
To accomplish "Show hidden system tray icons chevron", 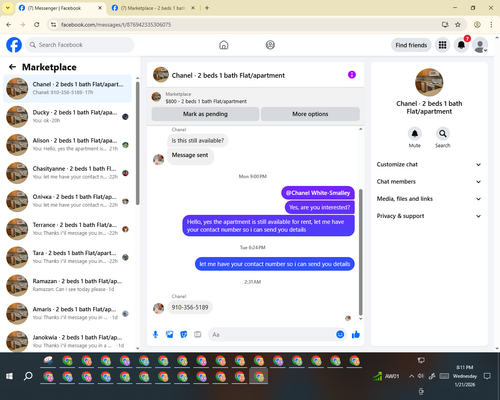I will (412, 376).
